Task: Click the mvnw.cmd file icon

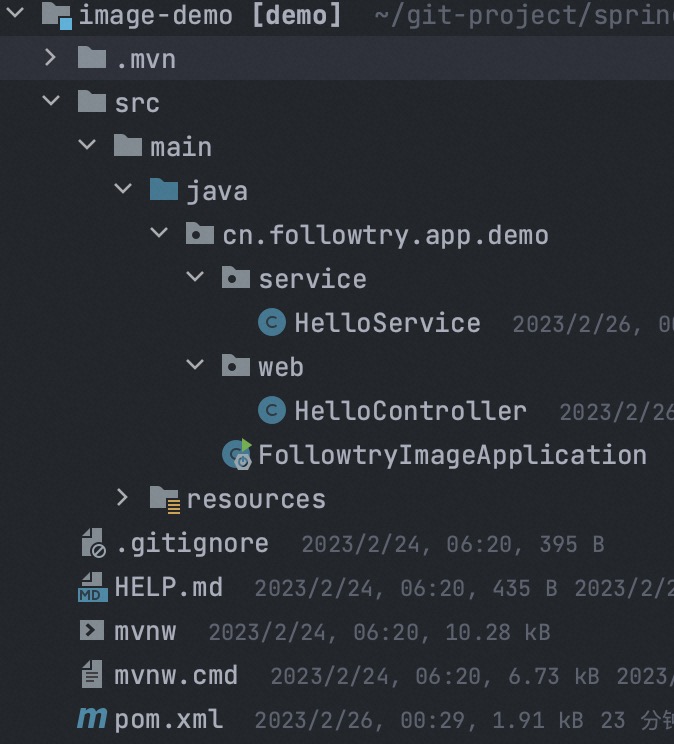Action: [x=92, y=675]
